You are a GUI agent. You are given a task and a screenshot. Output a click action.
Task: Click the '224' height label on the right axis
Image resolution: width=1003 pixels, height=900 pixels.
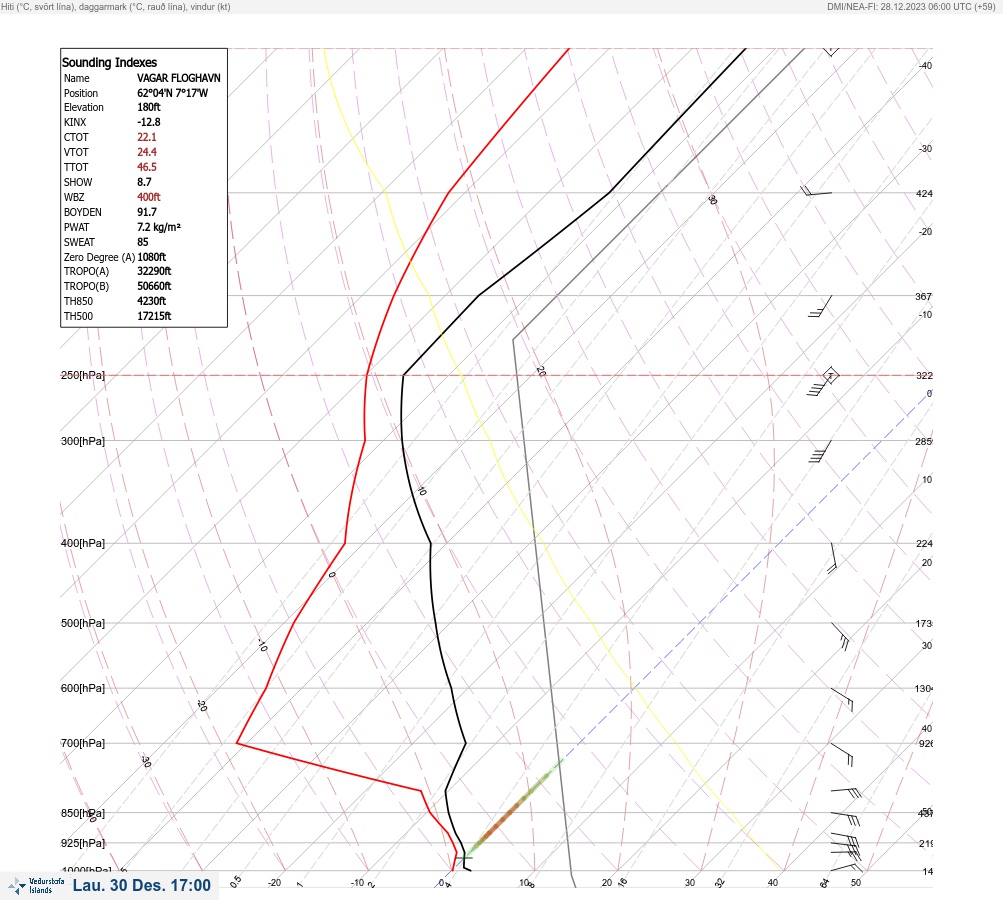pos(924,544)
